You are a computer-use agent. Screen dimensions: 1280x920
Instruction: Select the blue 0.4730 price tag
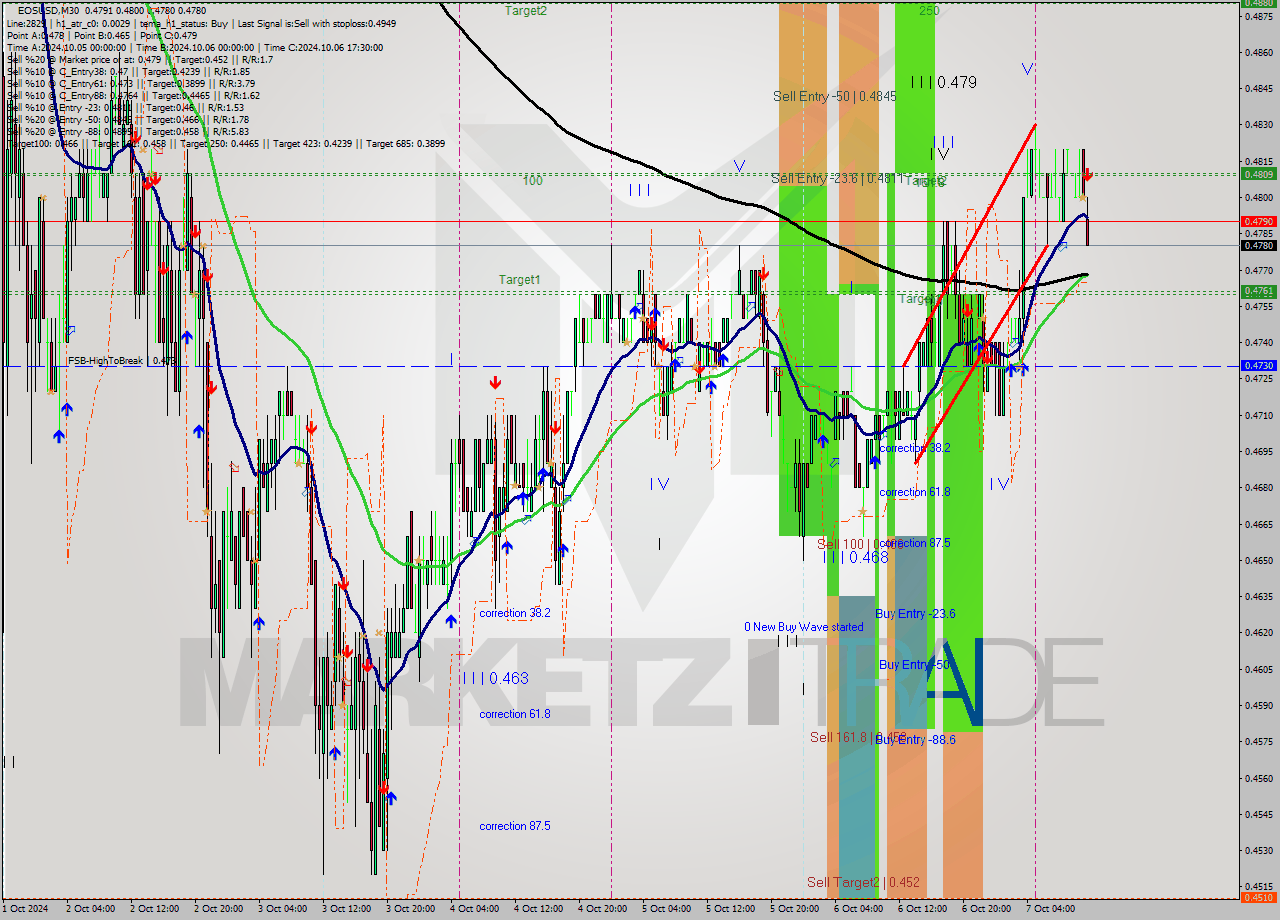pyautogui.click(x=1258, y=366)
